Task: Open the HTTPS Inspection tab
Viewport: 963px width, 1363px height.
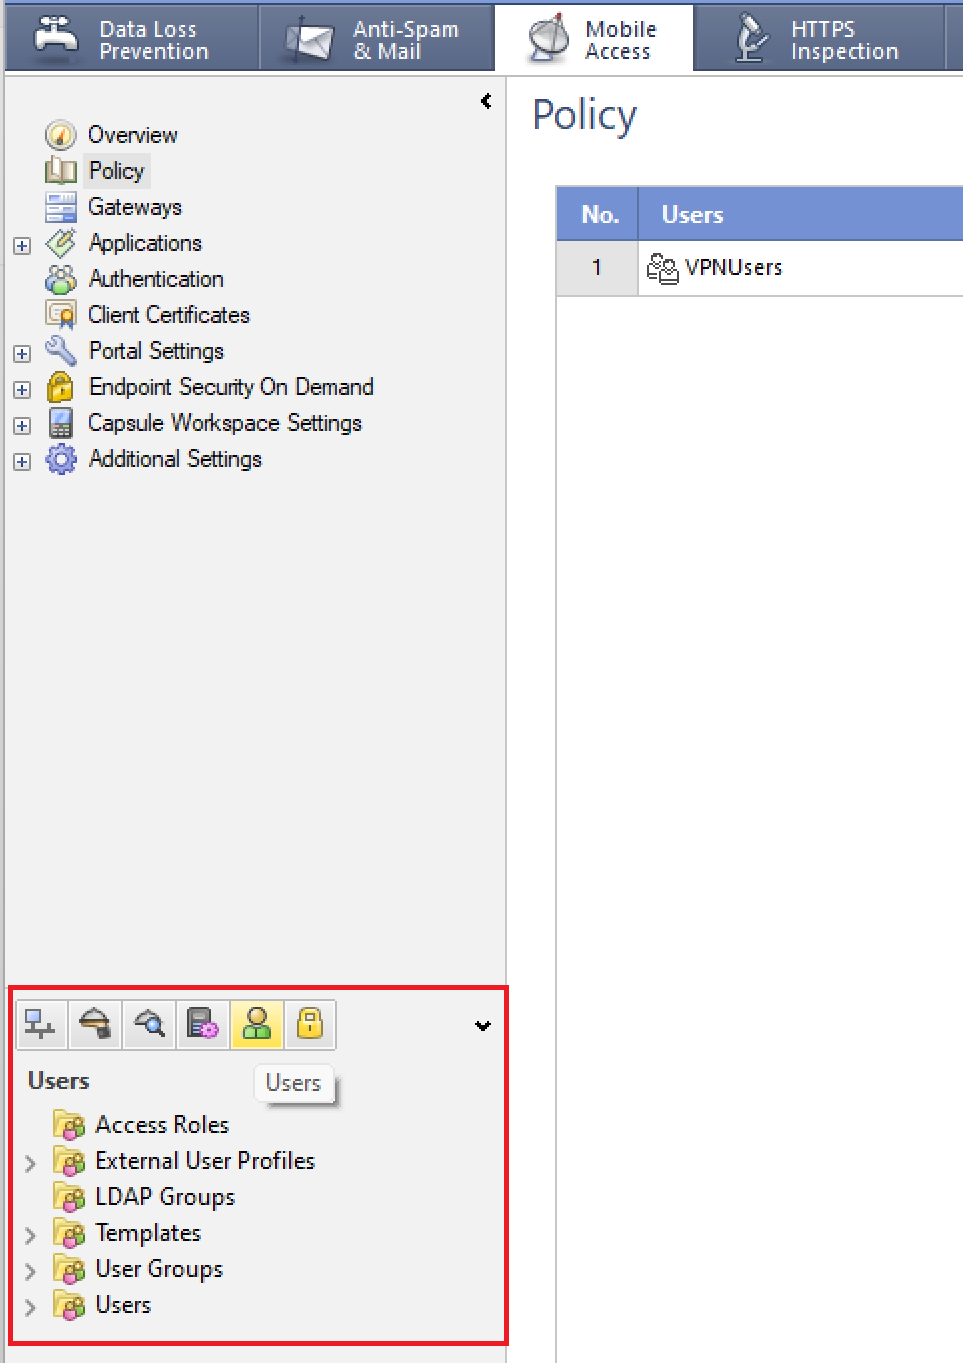Action: point(818,40)
